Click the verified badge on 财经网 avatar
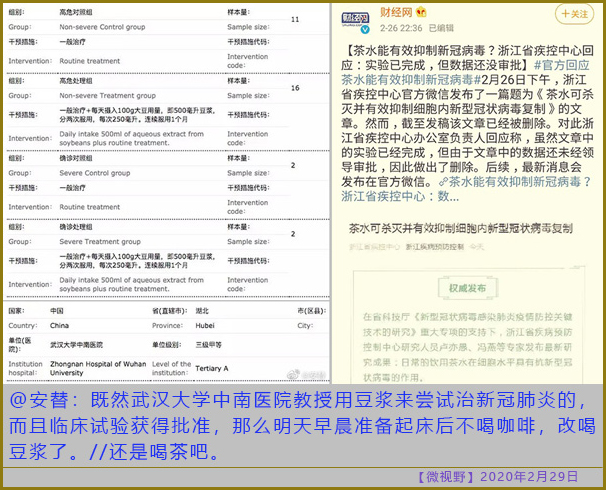The width and height of the screenshot is (606, 490). pyautogui.click(x=365, y=29)
